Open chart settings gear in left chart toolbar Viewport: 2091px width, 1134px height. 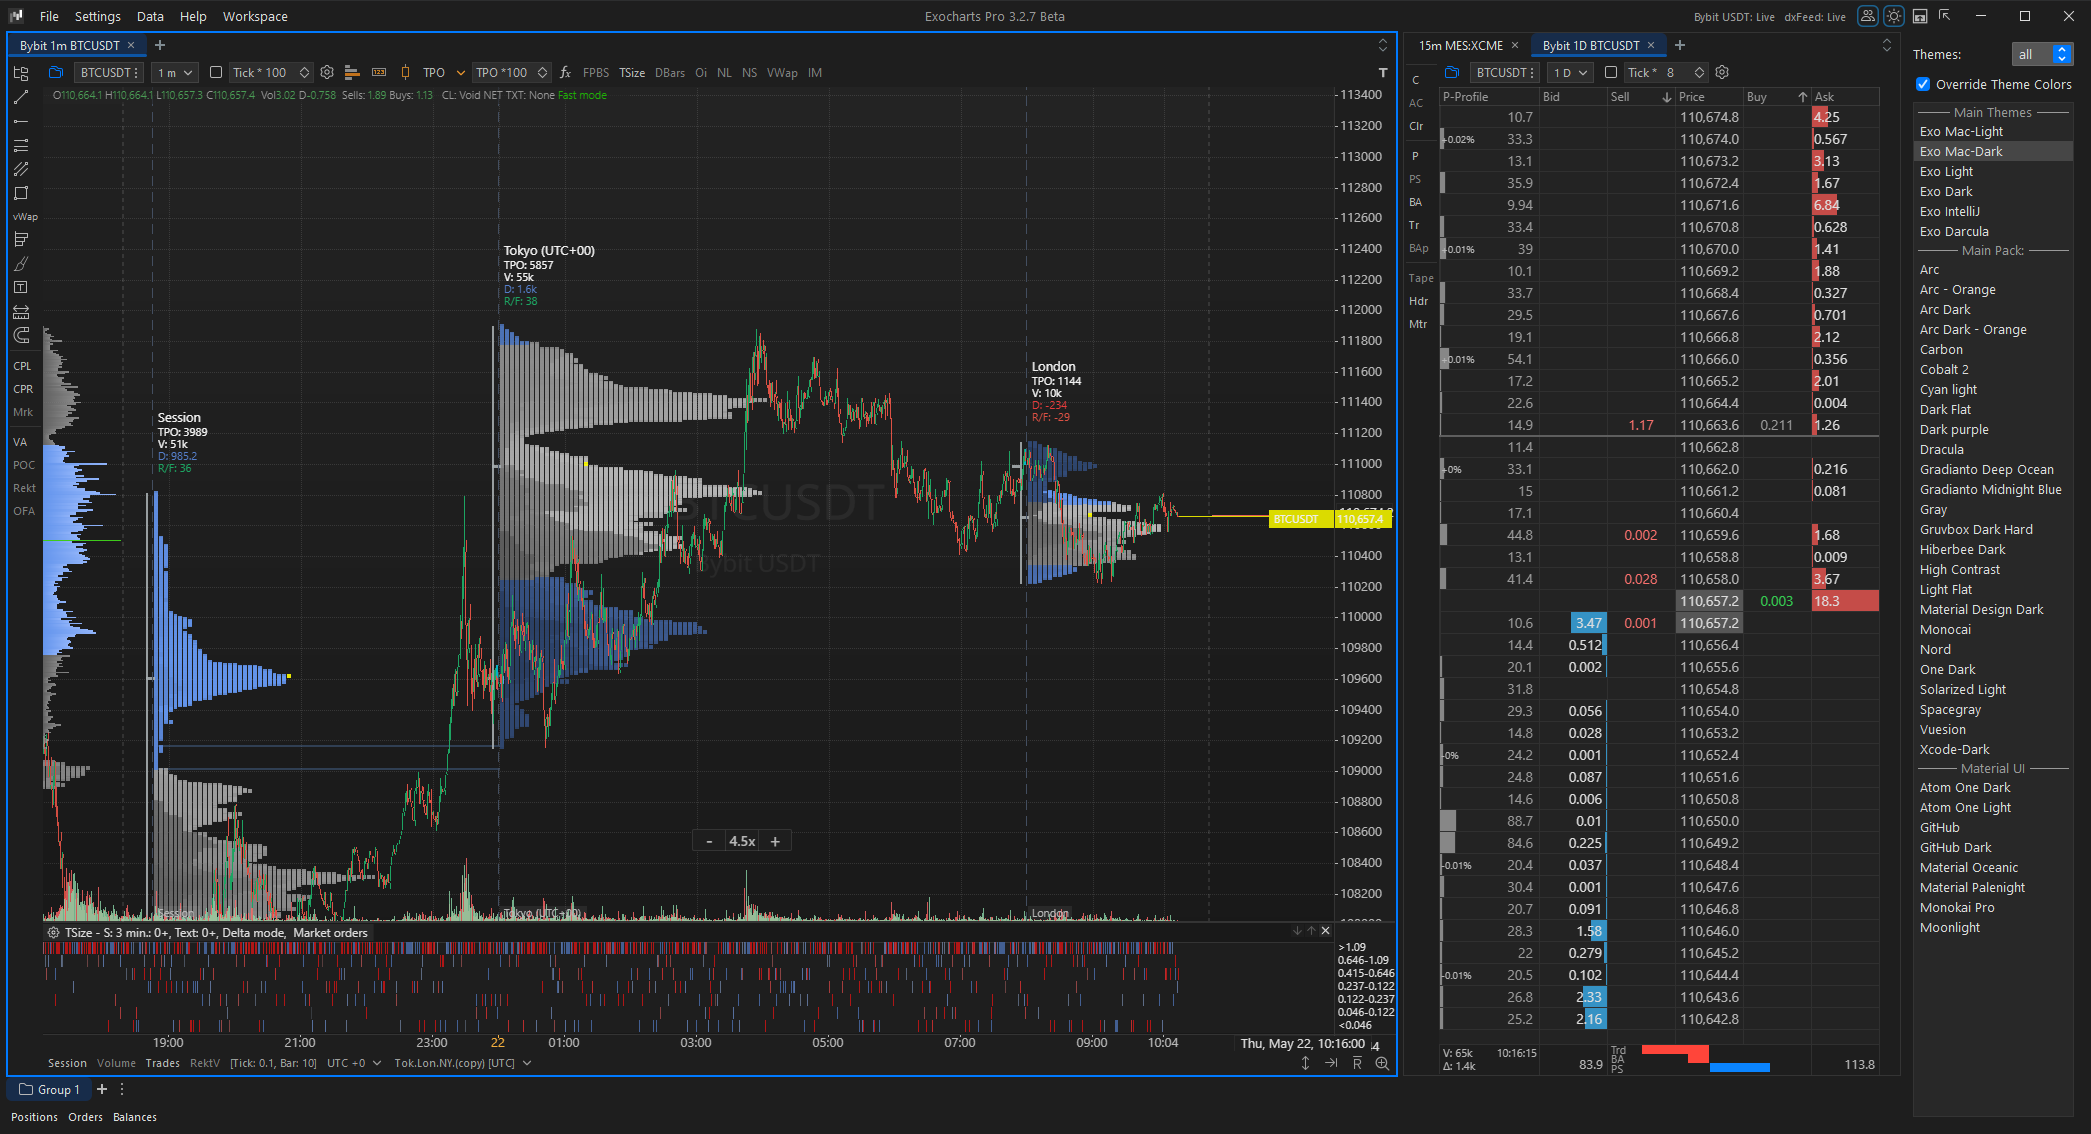[327, 72]
